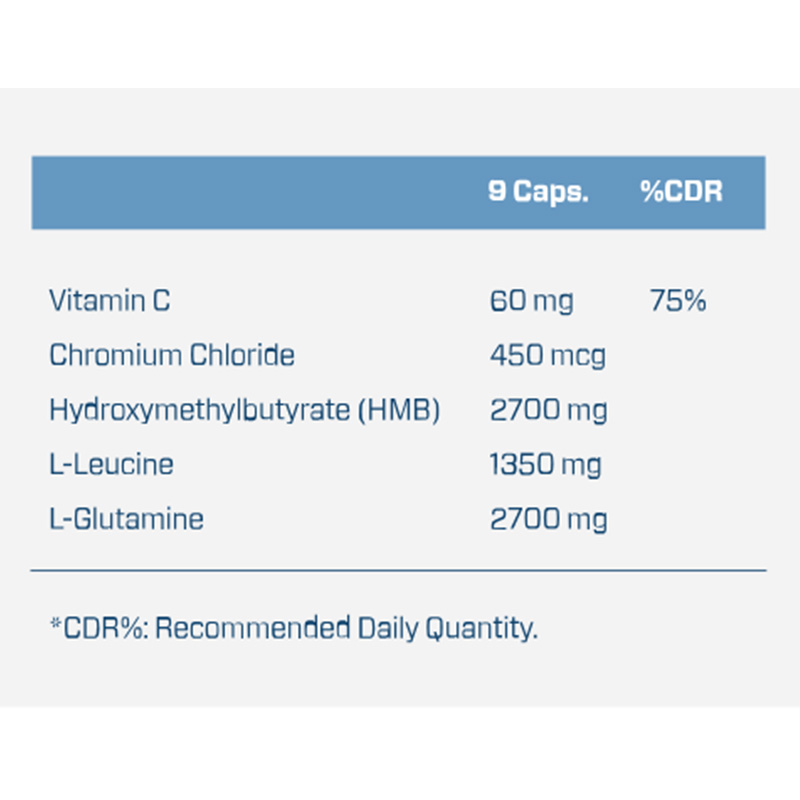Click the empty %CDR cell for L-Glutamine

tap(680, 519)
